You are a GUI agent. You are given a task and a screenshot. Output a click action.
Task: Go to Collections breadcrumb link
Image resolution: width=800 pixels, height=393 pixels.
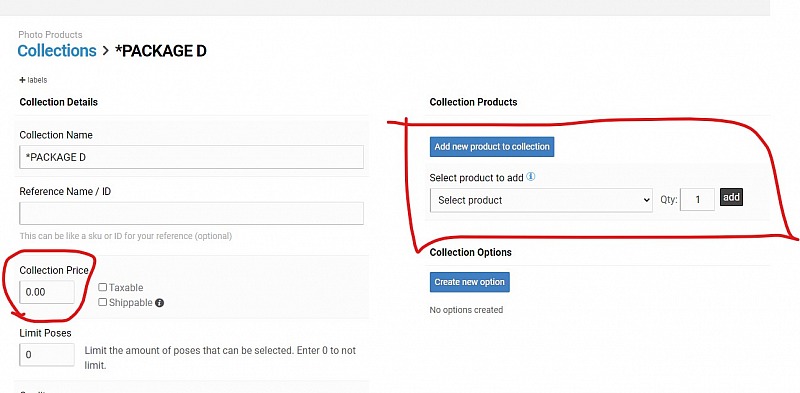(57, 51)
